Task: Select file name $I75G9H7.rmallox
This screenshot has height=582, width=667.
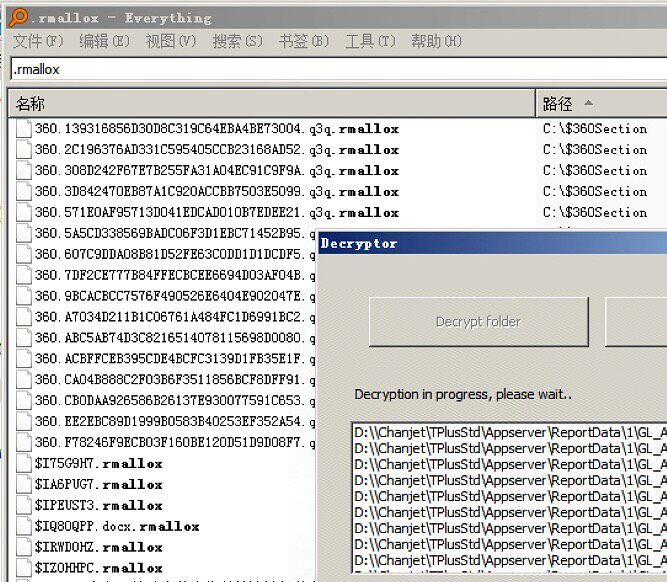Action: click(x=99, y=463)
